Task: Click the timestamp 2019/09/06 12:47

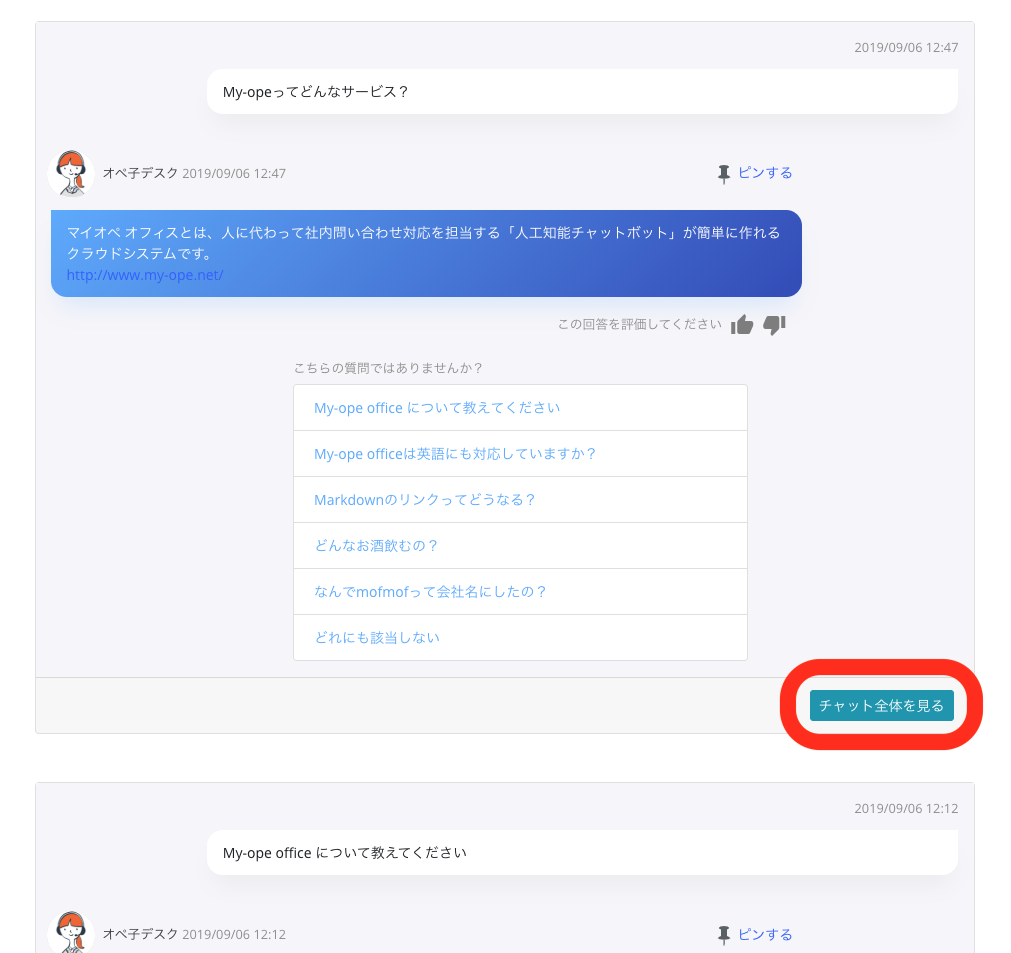Action: (905, 47)
